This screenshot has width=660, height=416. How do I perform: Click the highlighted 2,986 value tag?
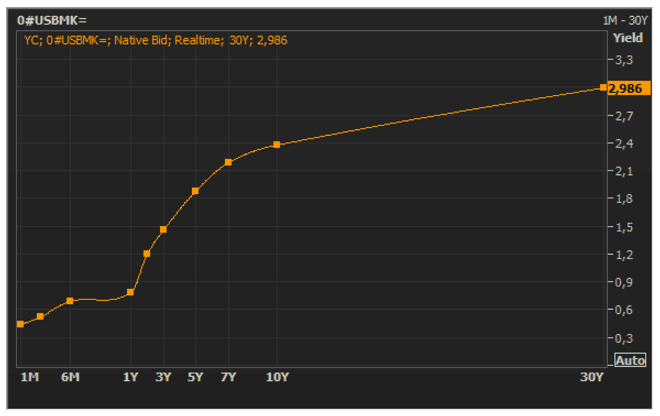coord(629,88)
